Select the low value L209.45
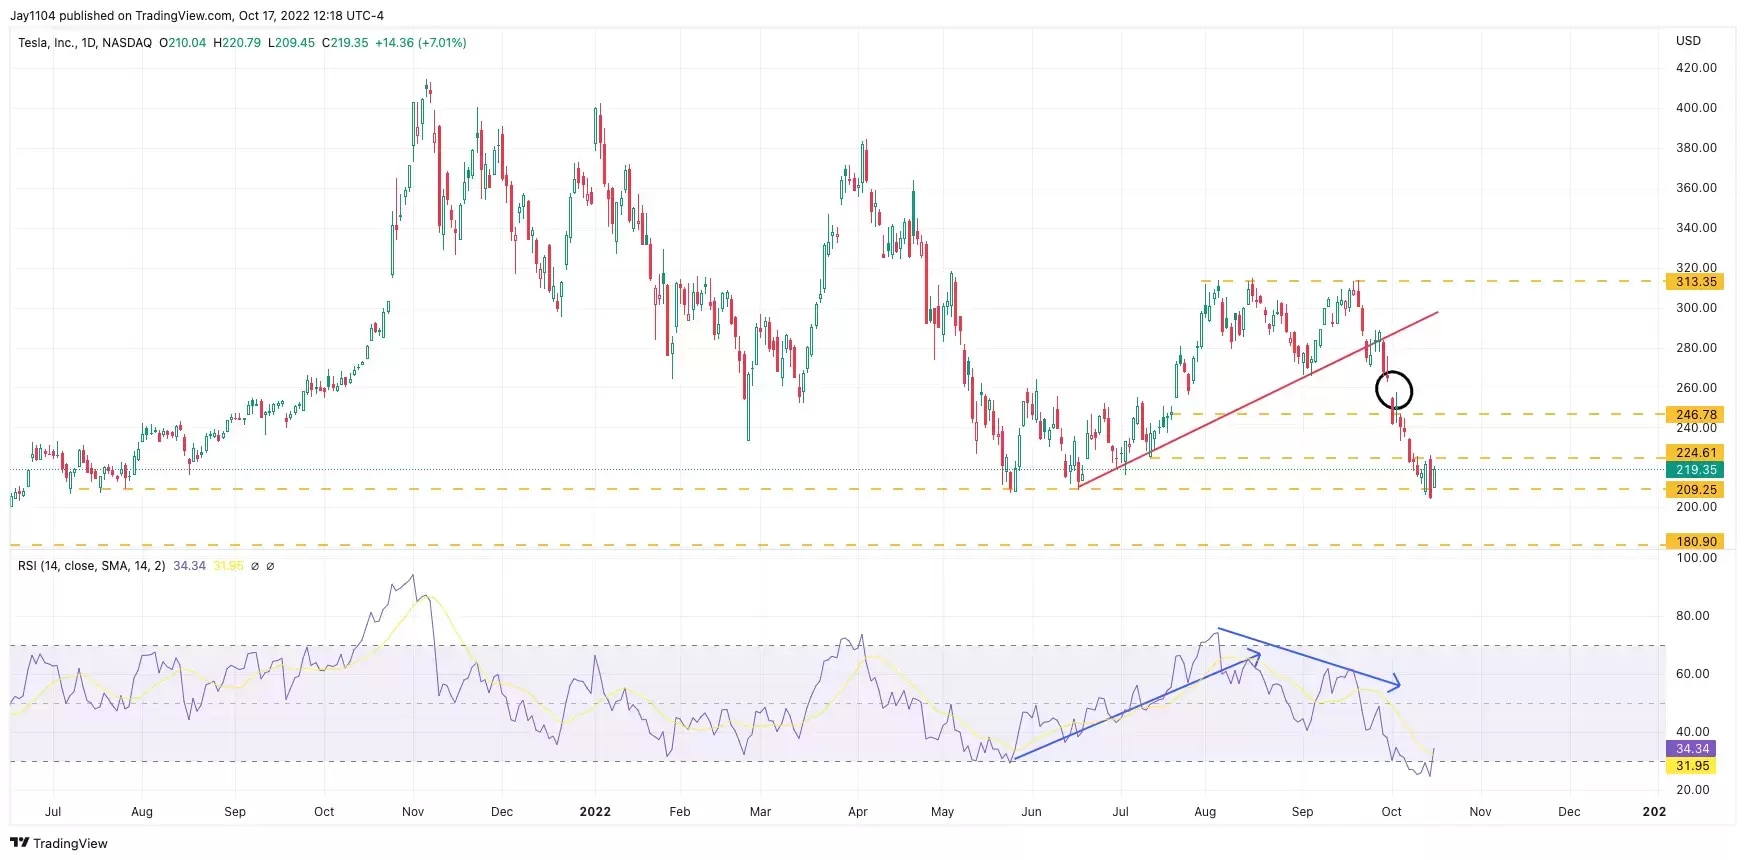Image resolution: width=1746 pixels, height=860 pixels. coord(291,43)
